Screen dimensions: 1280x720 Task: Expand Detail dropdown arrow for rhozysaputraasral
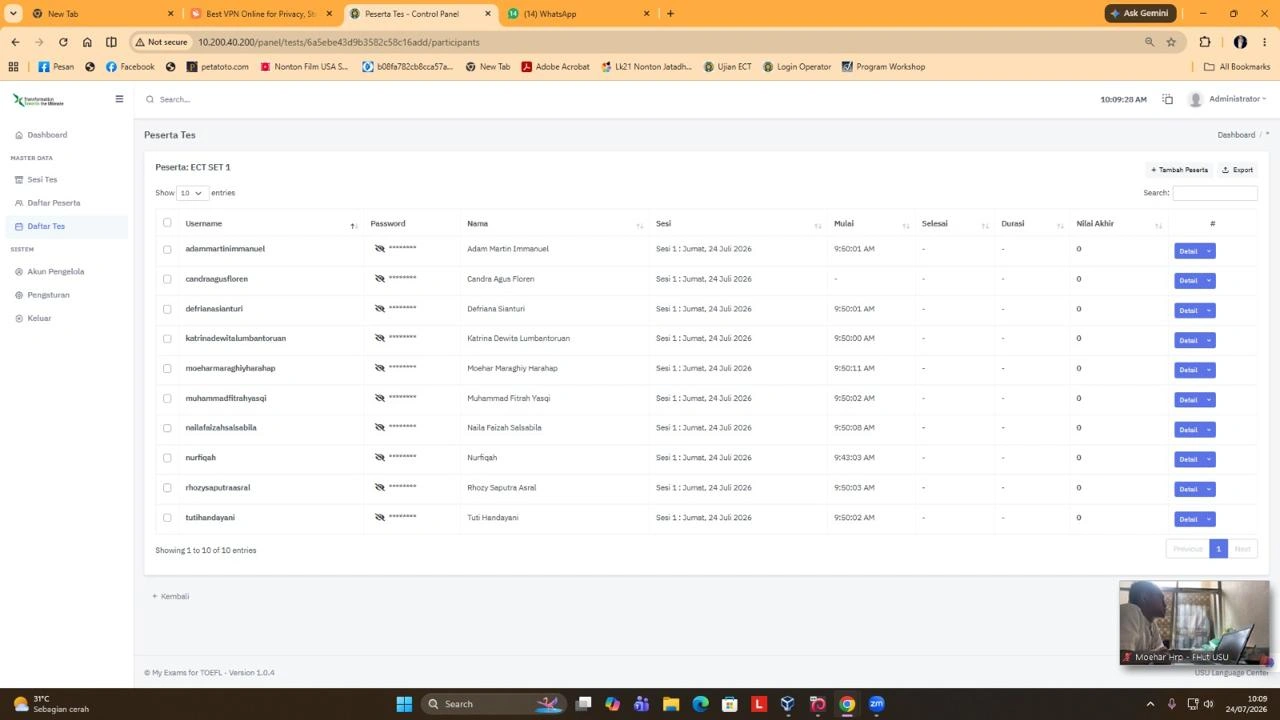pos(1209,489)
